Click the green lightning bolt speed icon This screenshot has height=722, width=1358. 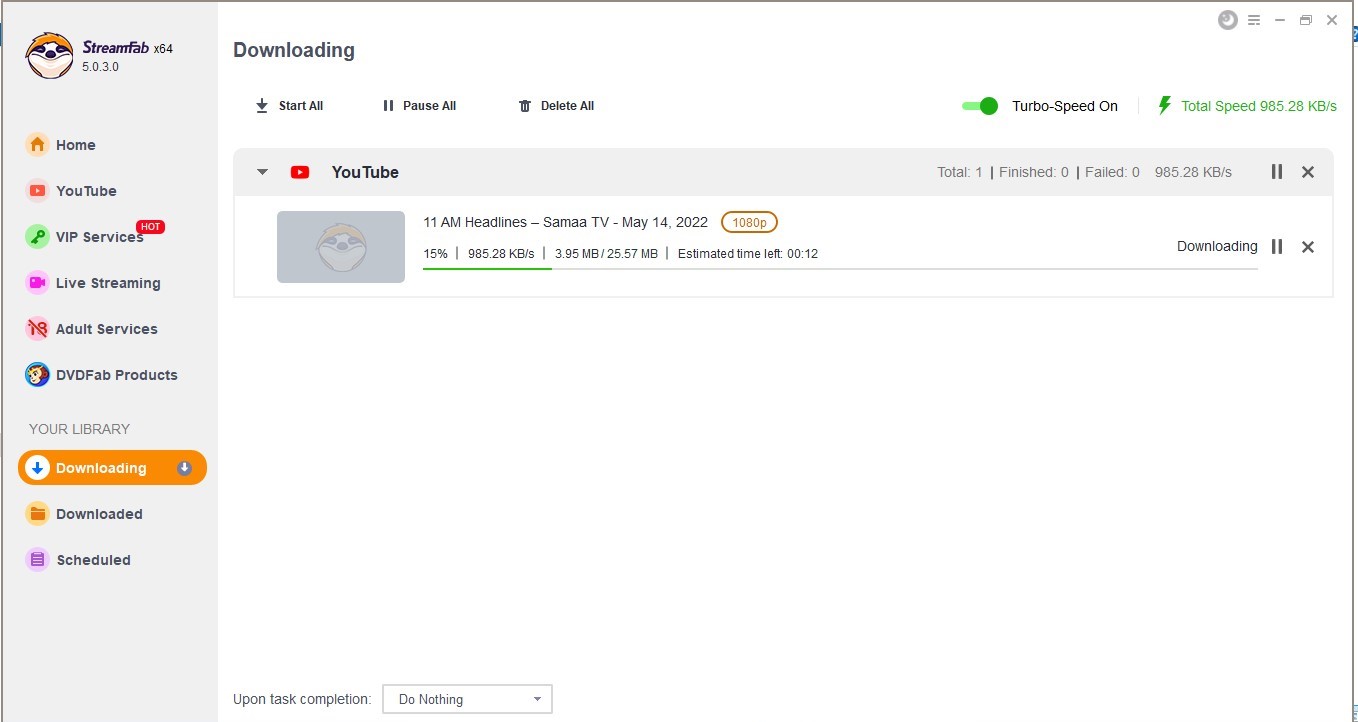tap(1164, 105)
